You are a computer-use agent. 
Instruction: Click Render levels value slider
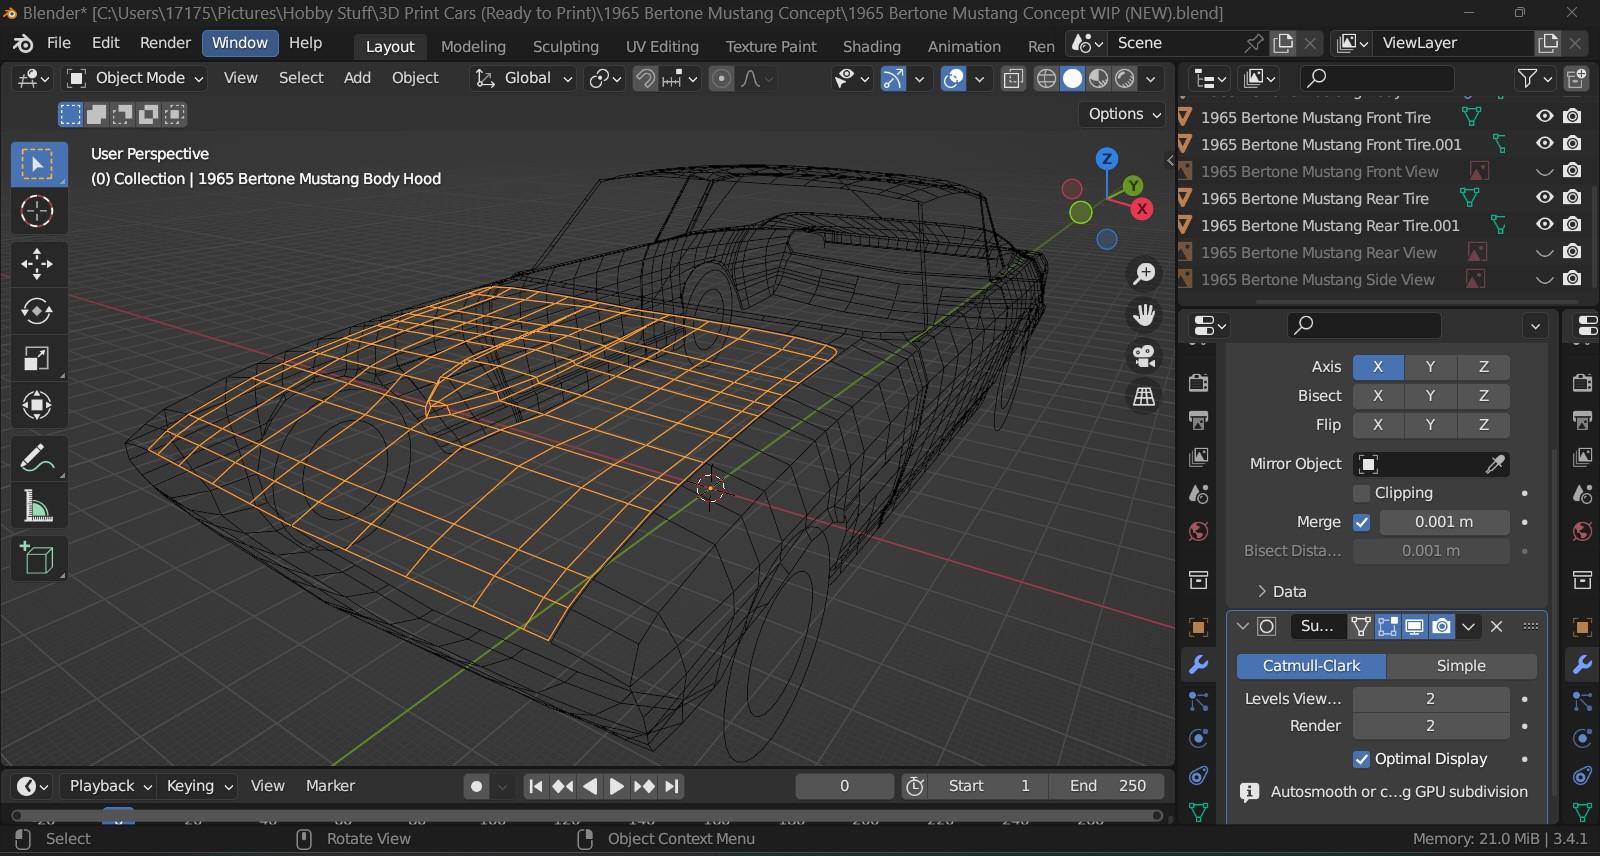pyautogui.click(x=1431, y=726)
